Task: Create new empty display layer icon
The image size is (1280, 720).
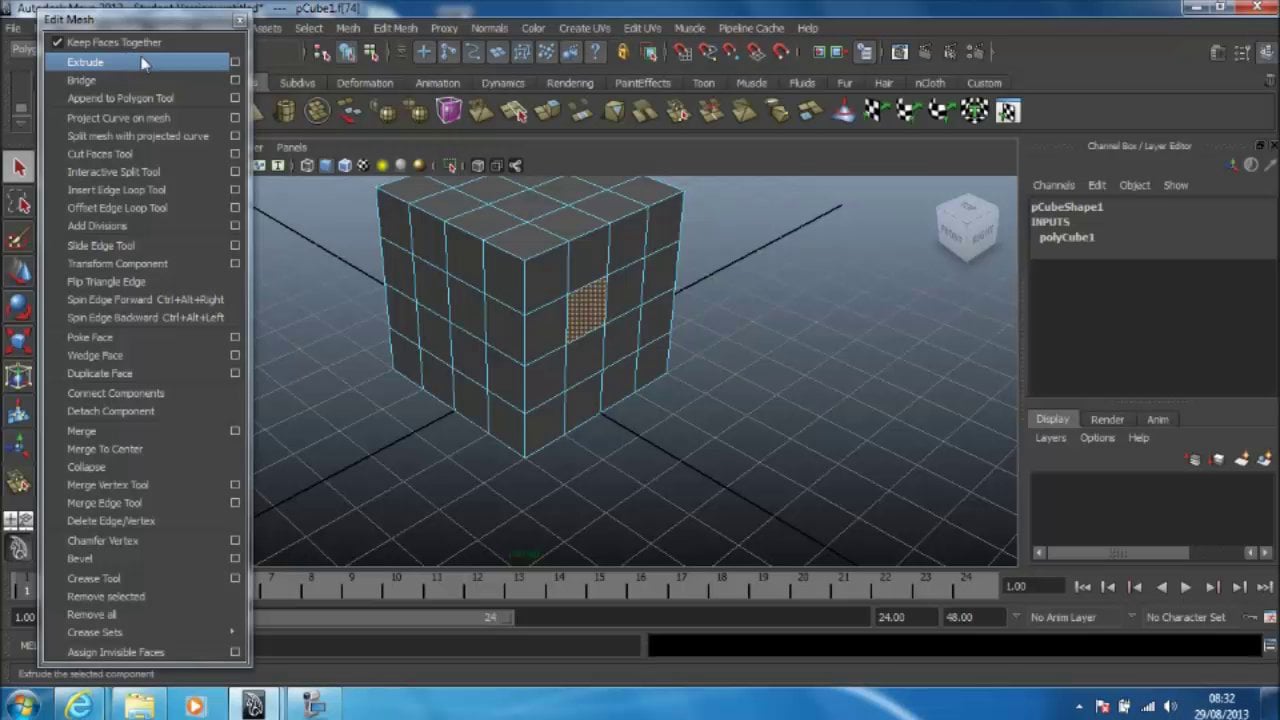Action: coord(1241,460)
